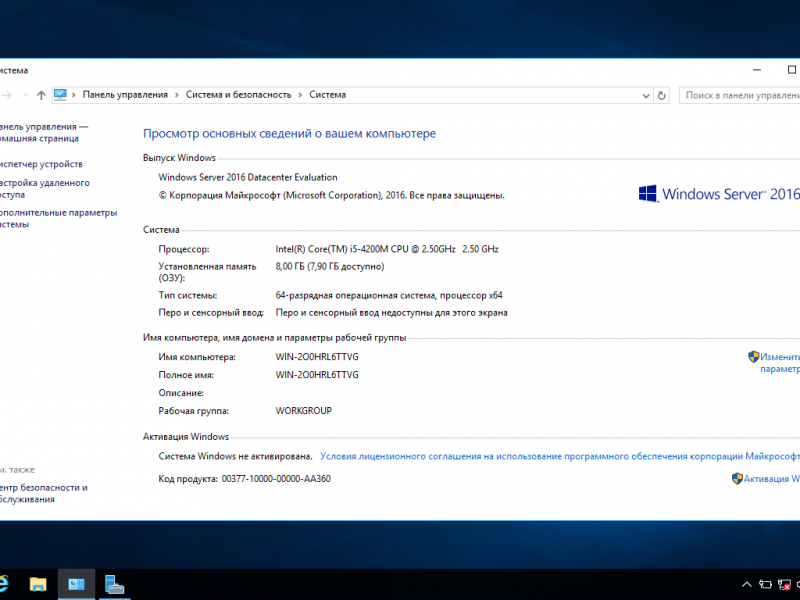
Task: Open Server Manager from the taskbar
Action: point(114,584)
